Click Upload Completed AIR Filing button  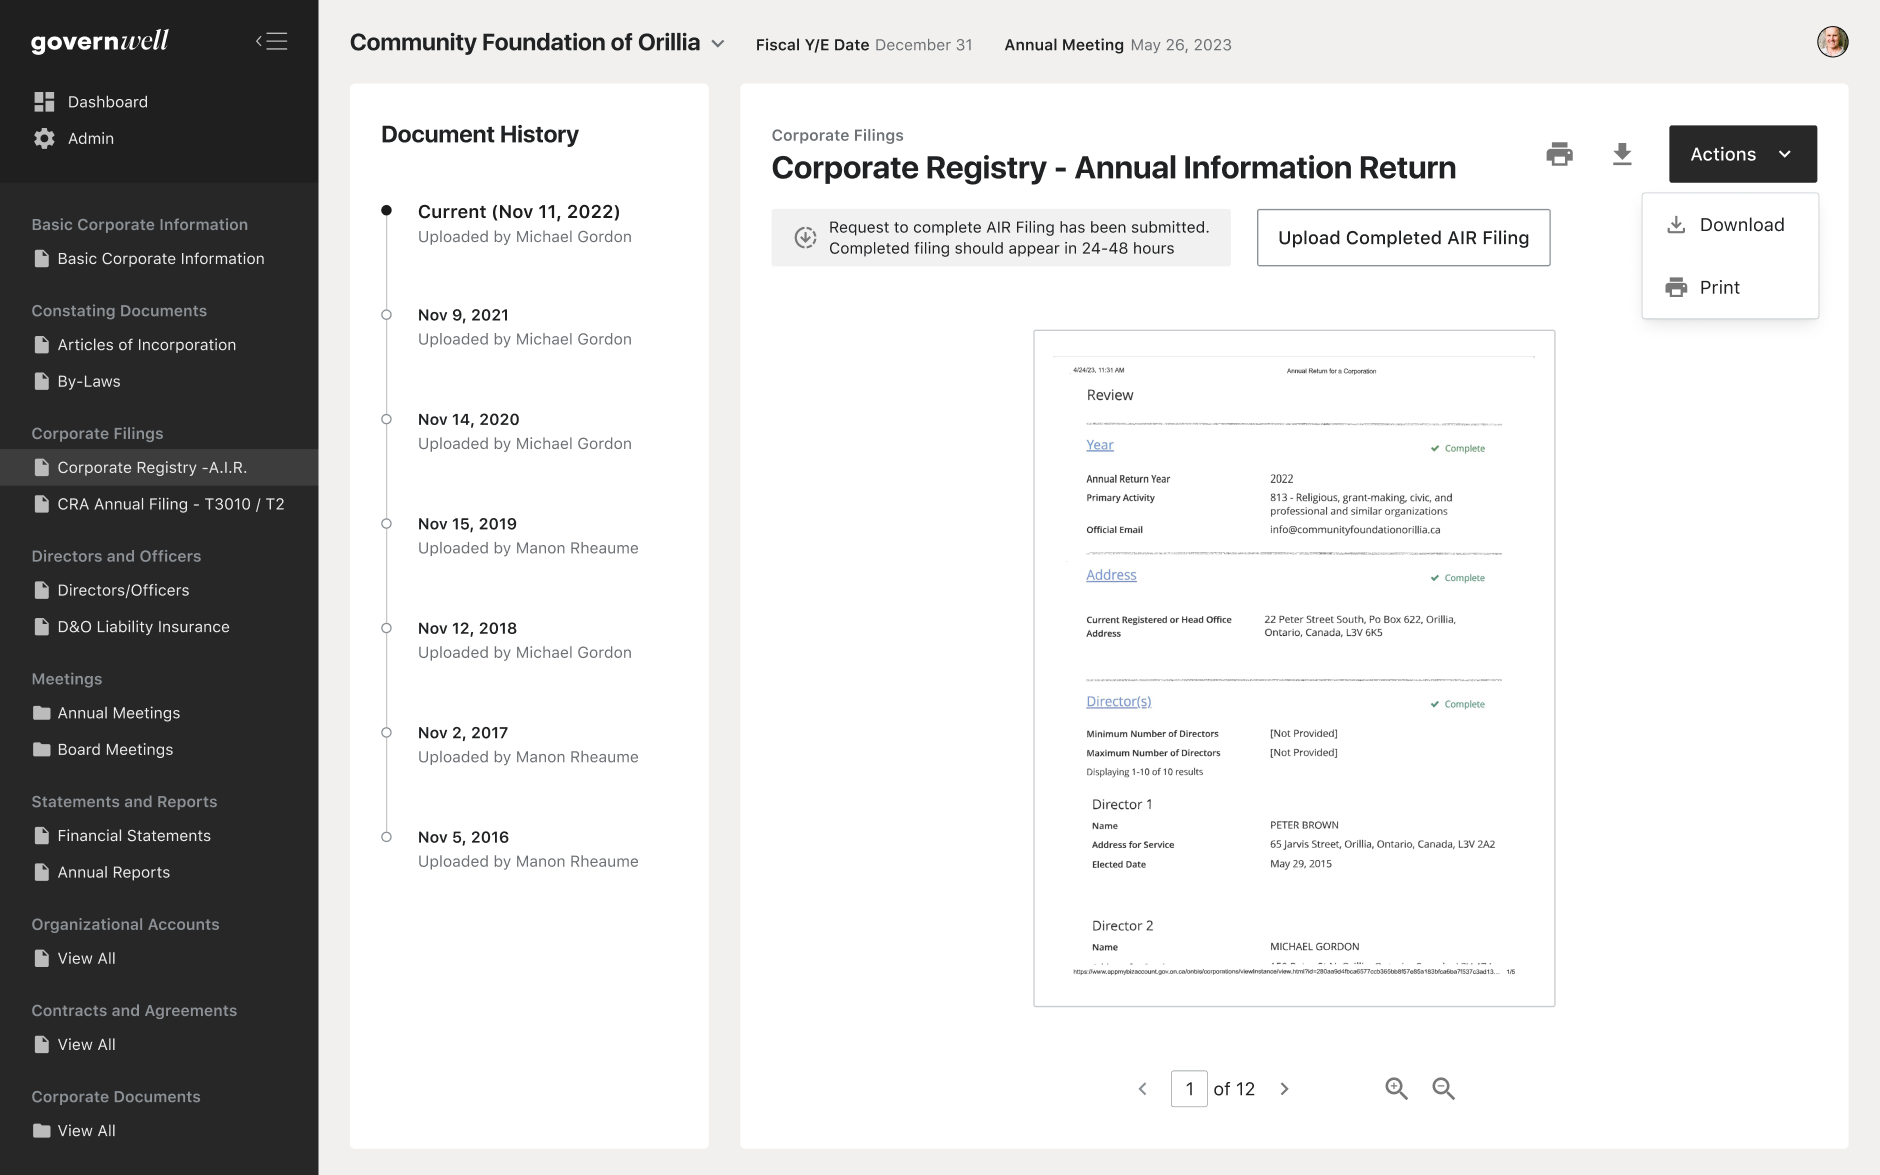point(1403,238)
